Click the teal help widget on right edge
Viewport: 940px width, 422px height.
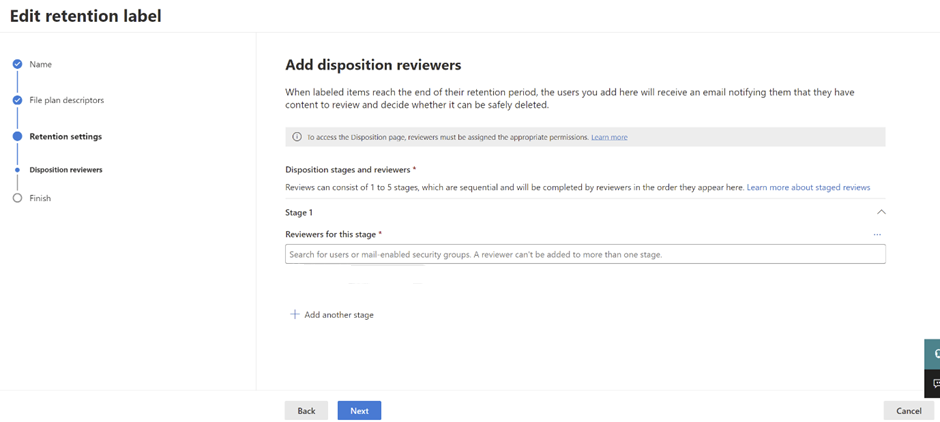click(x=934, y=353)
